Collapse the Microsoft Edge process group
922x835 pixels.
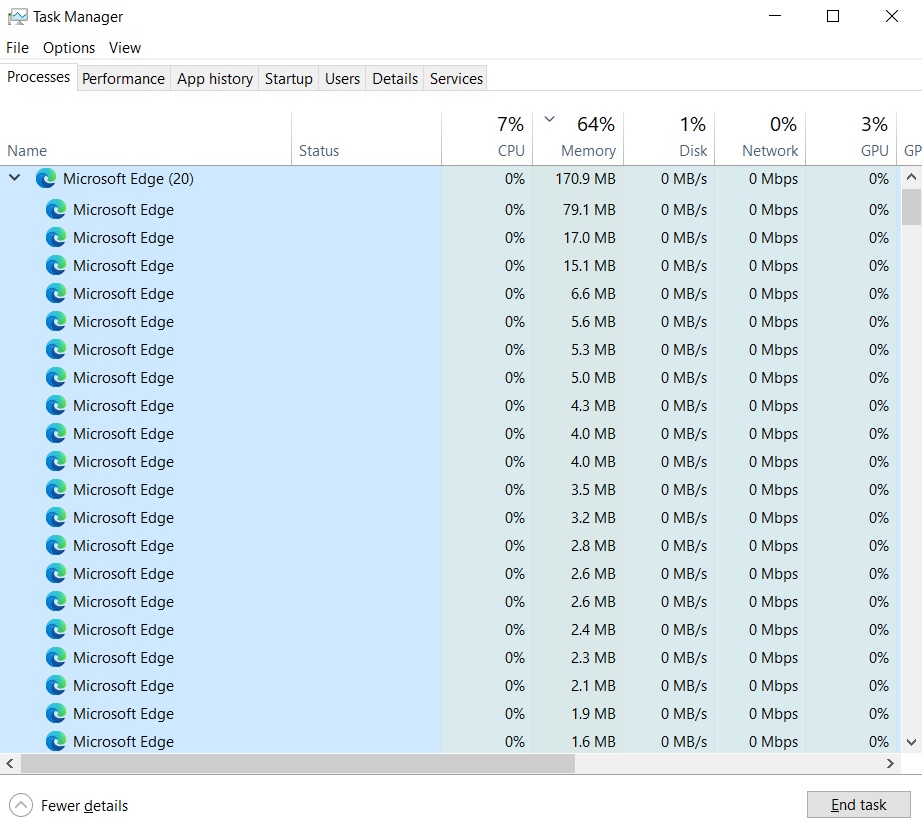pos(14,178)
